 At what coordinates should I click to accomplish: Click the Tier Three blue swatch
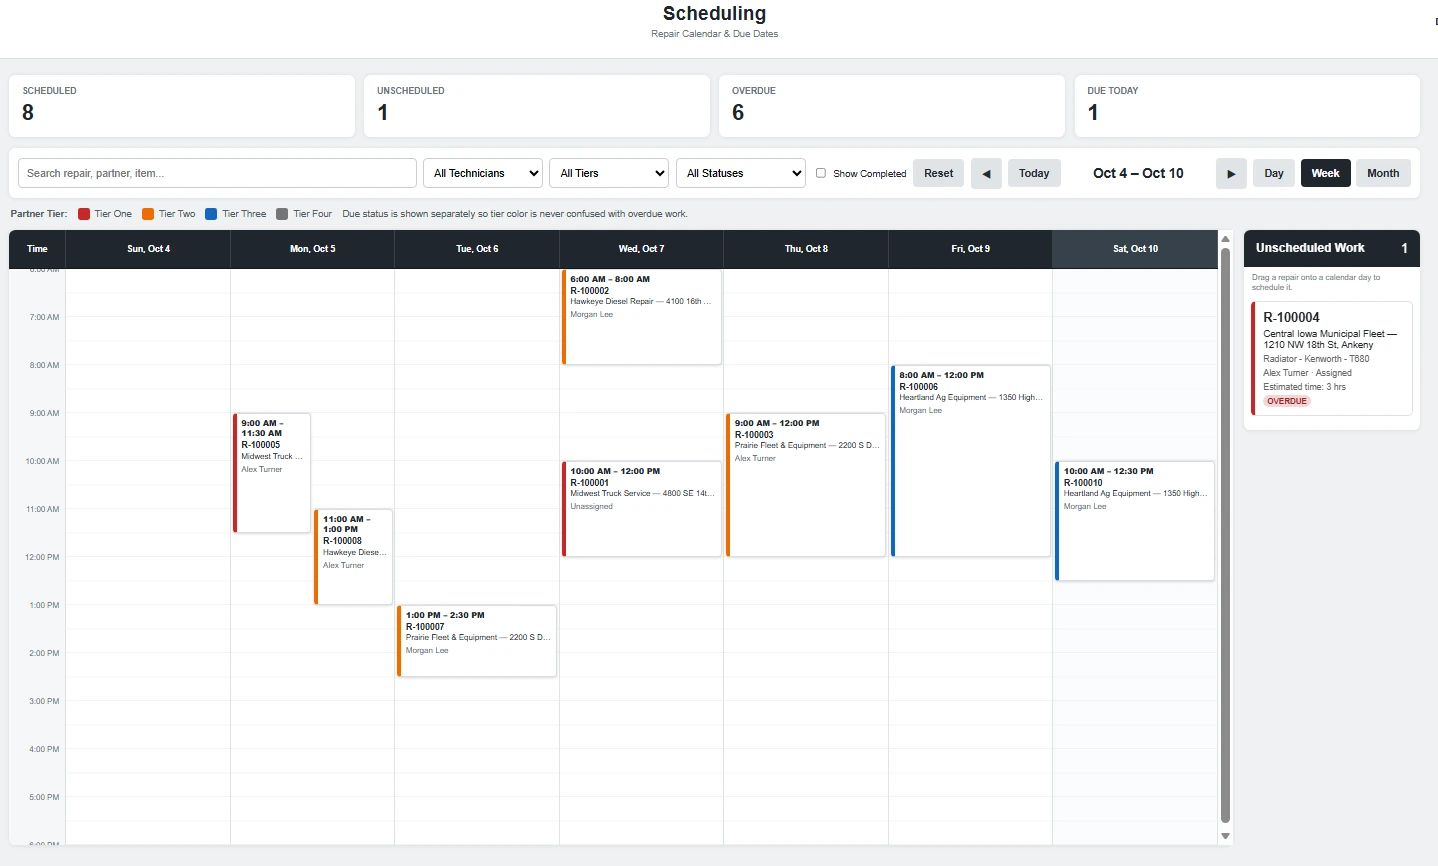[x=211, y=214]
